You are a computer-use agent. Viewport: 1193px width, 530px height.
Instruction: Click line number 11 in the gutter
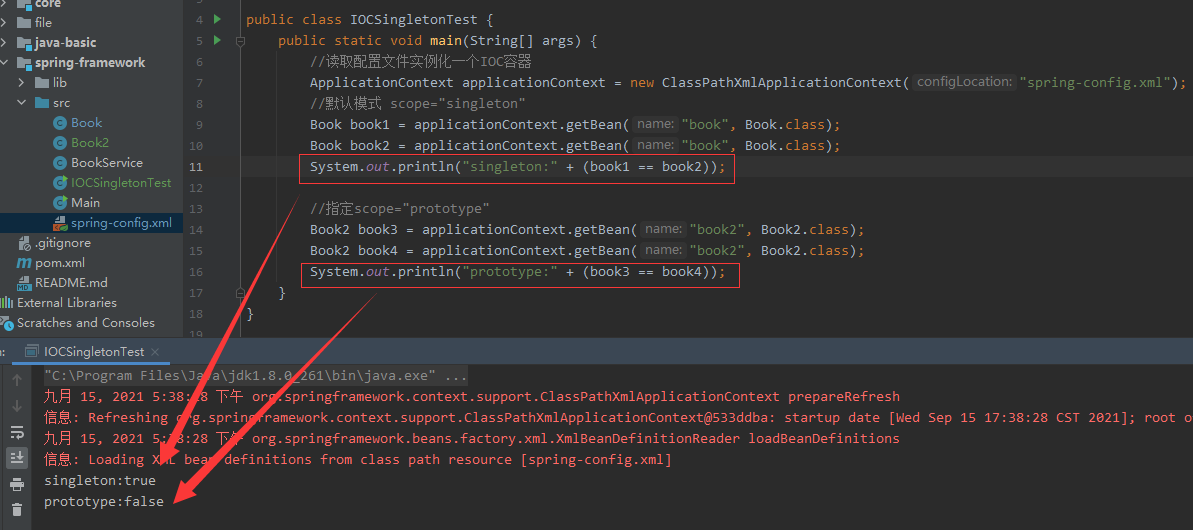click(x=196, y=167)
